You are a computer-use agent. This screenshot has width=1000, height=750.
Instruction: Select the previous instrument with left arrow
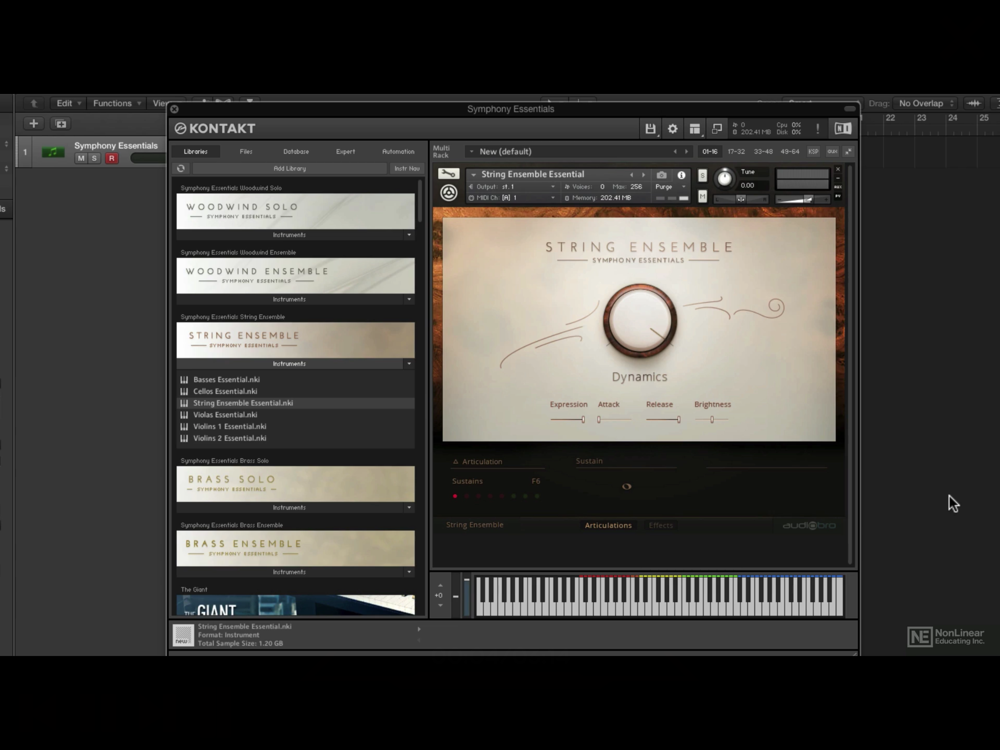tap(631, 175)
